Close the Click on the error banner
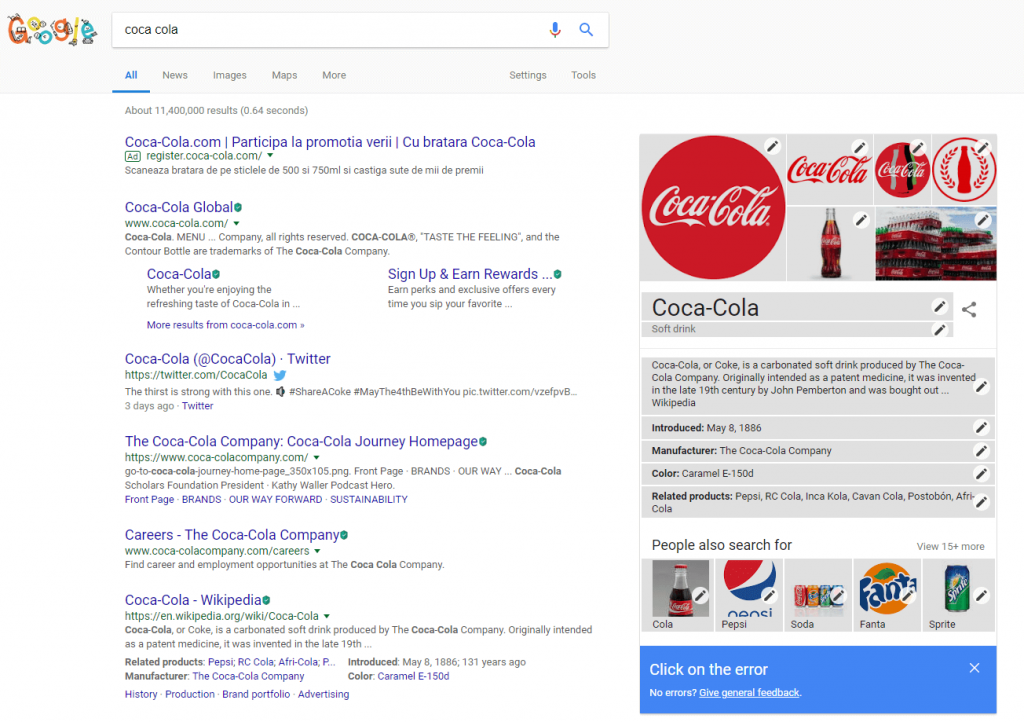 coord(974,668)
